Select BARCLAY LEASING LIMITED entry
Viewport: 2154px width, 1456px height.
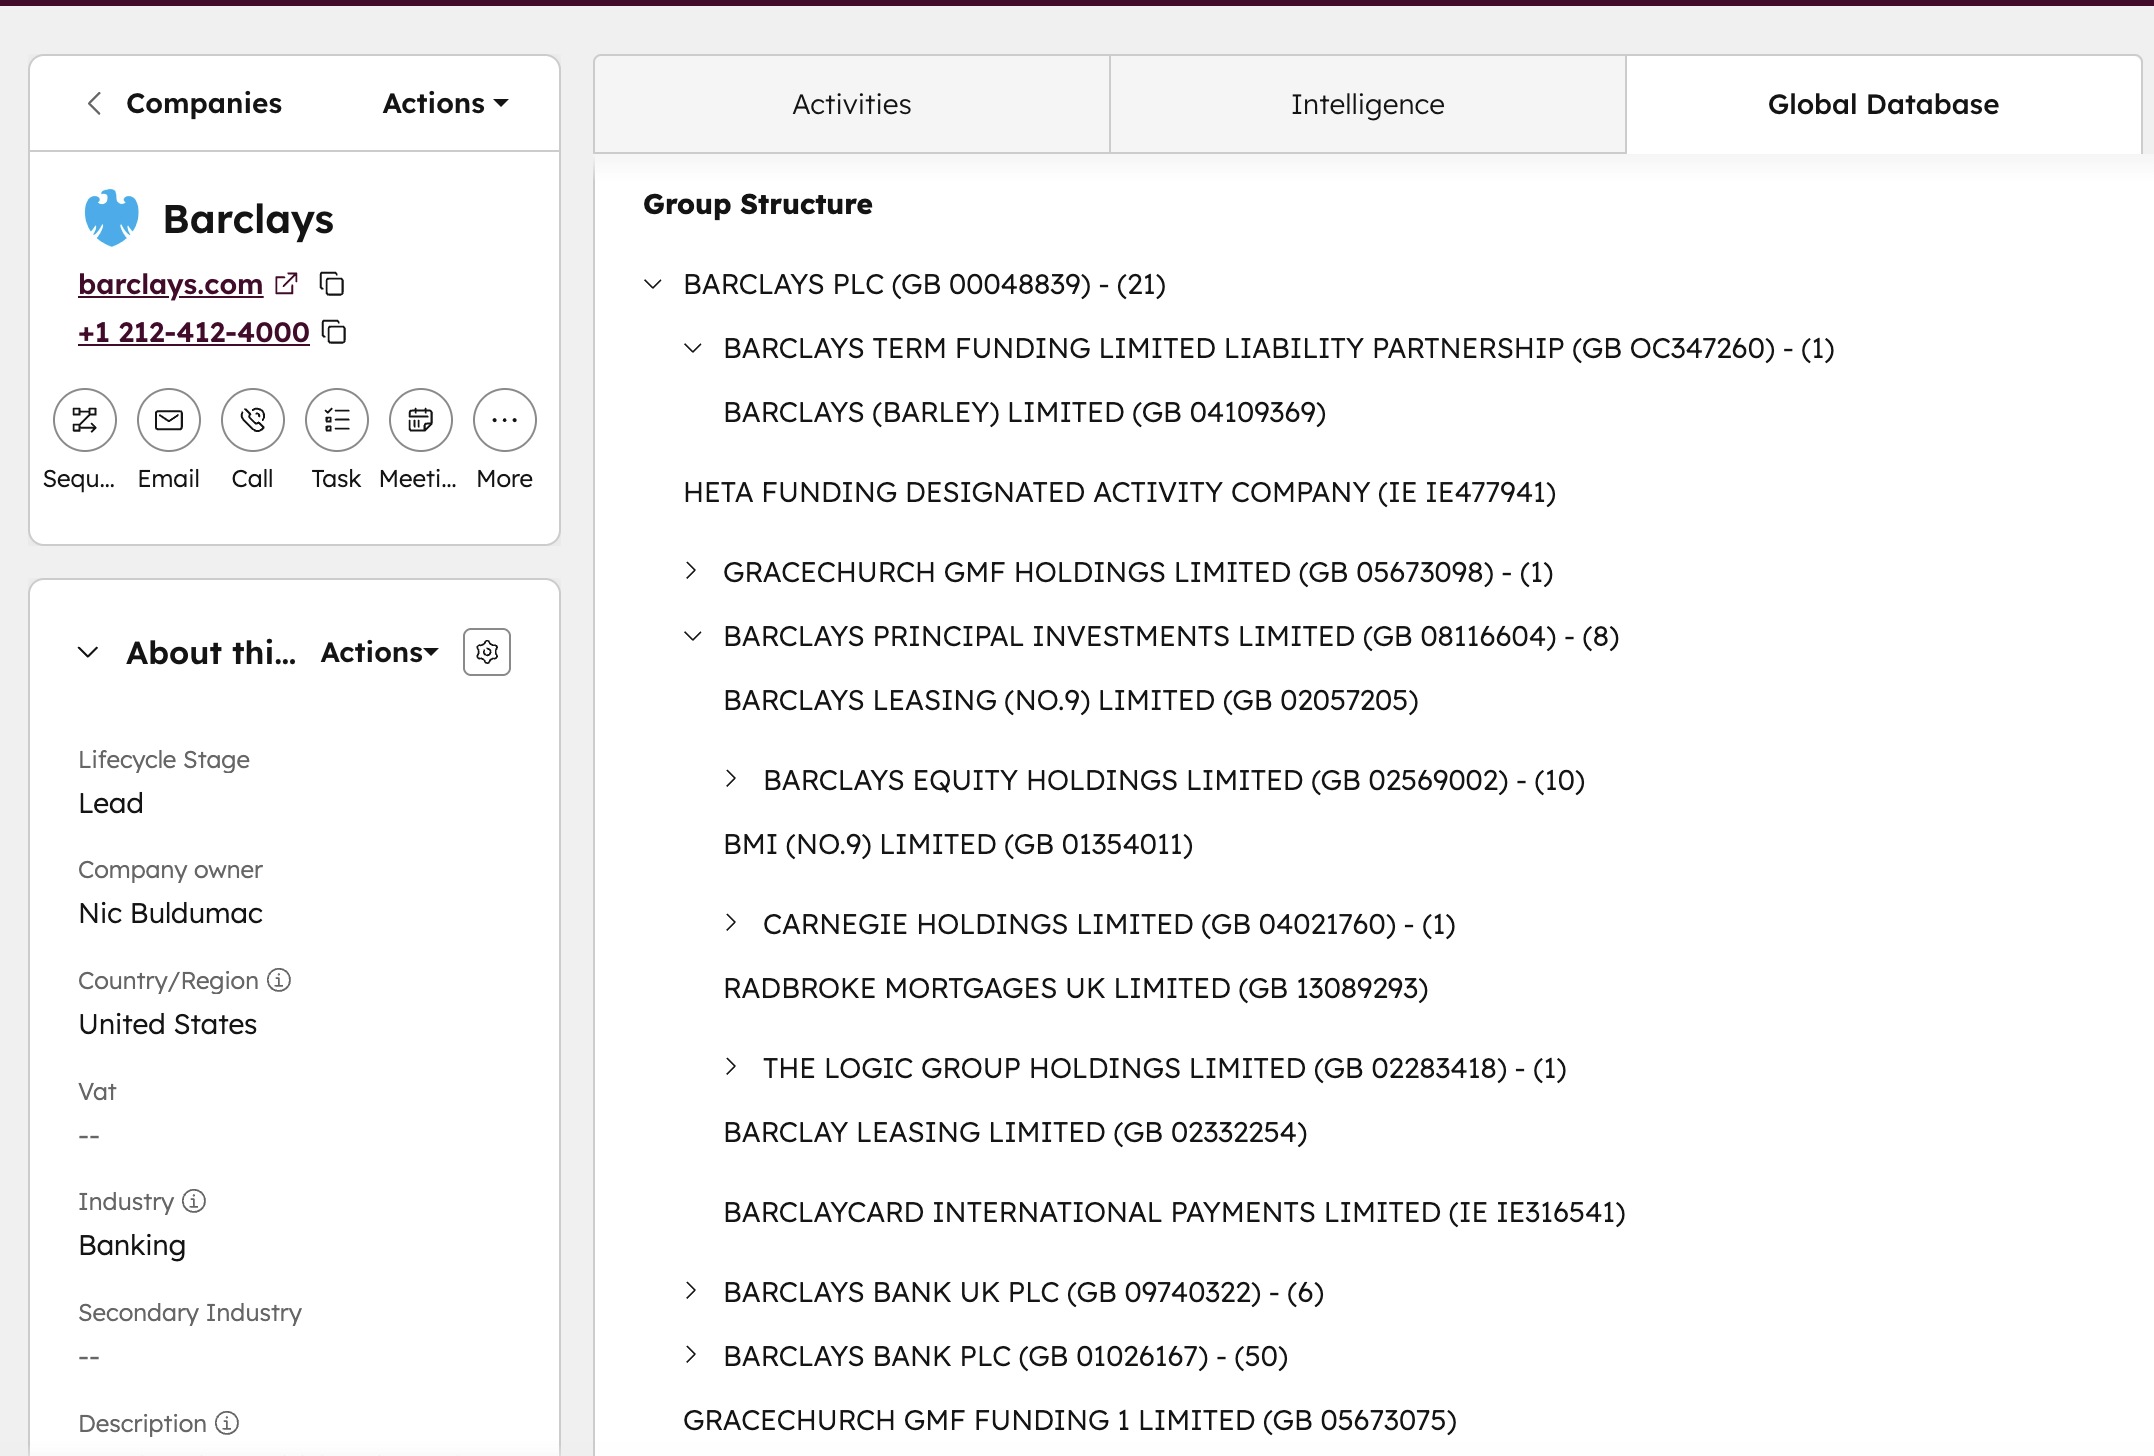point(1015,1132)
